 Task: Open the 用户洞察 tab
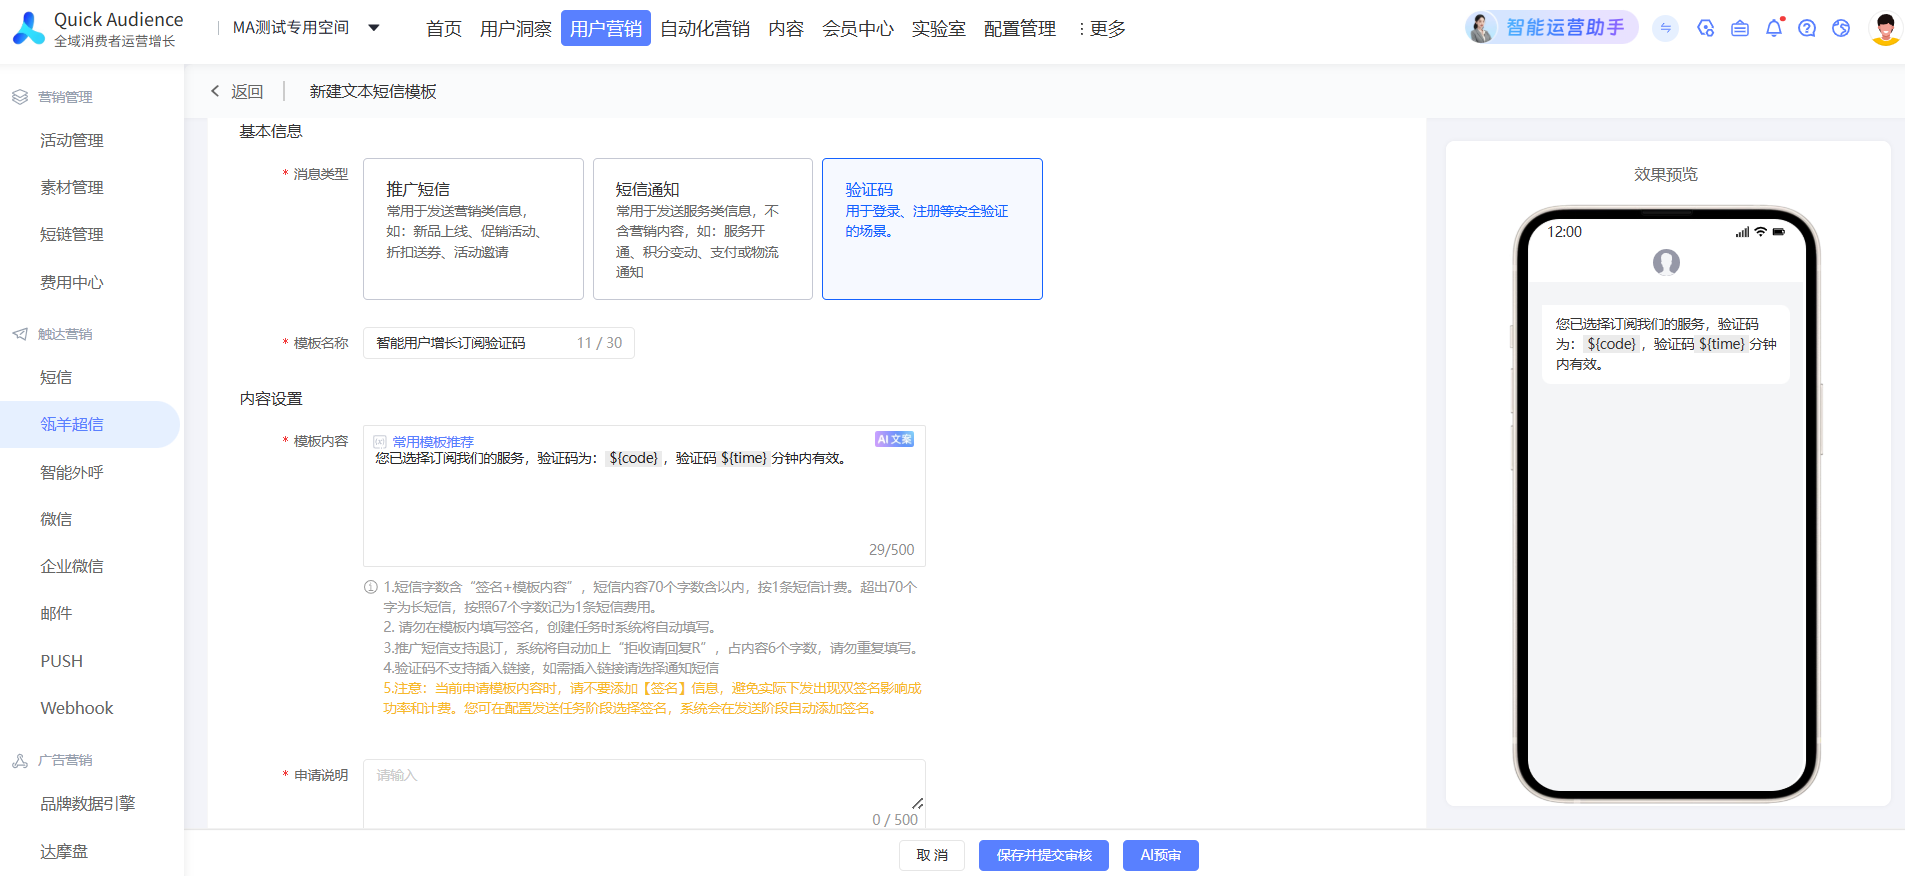pos(516,29)
